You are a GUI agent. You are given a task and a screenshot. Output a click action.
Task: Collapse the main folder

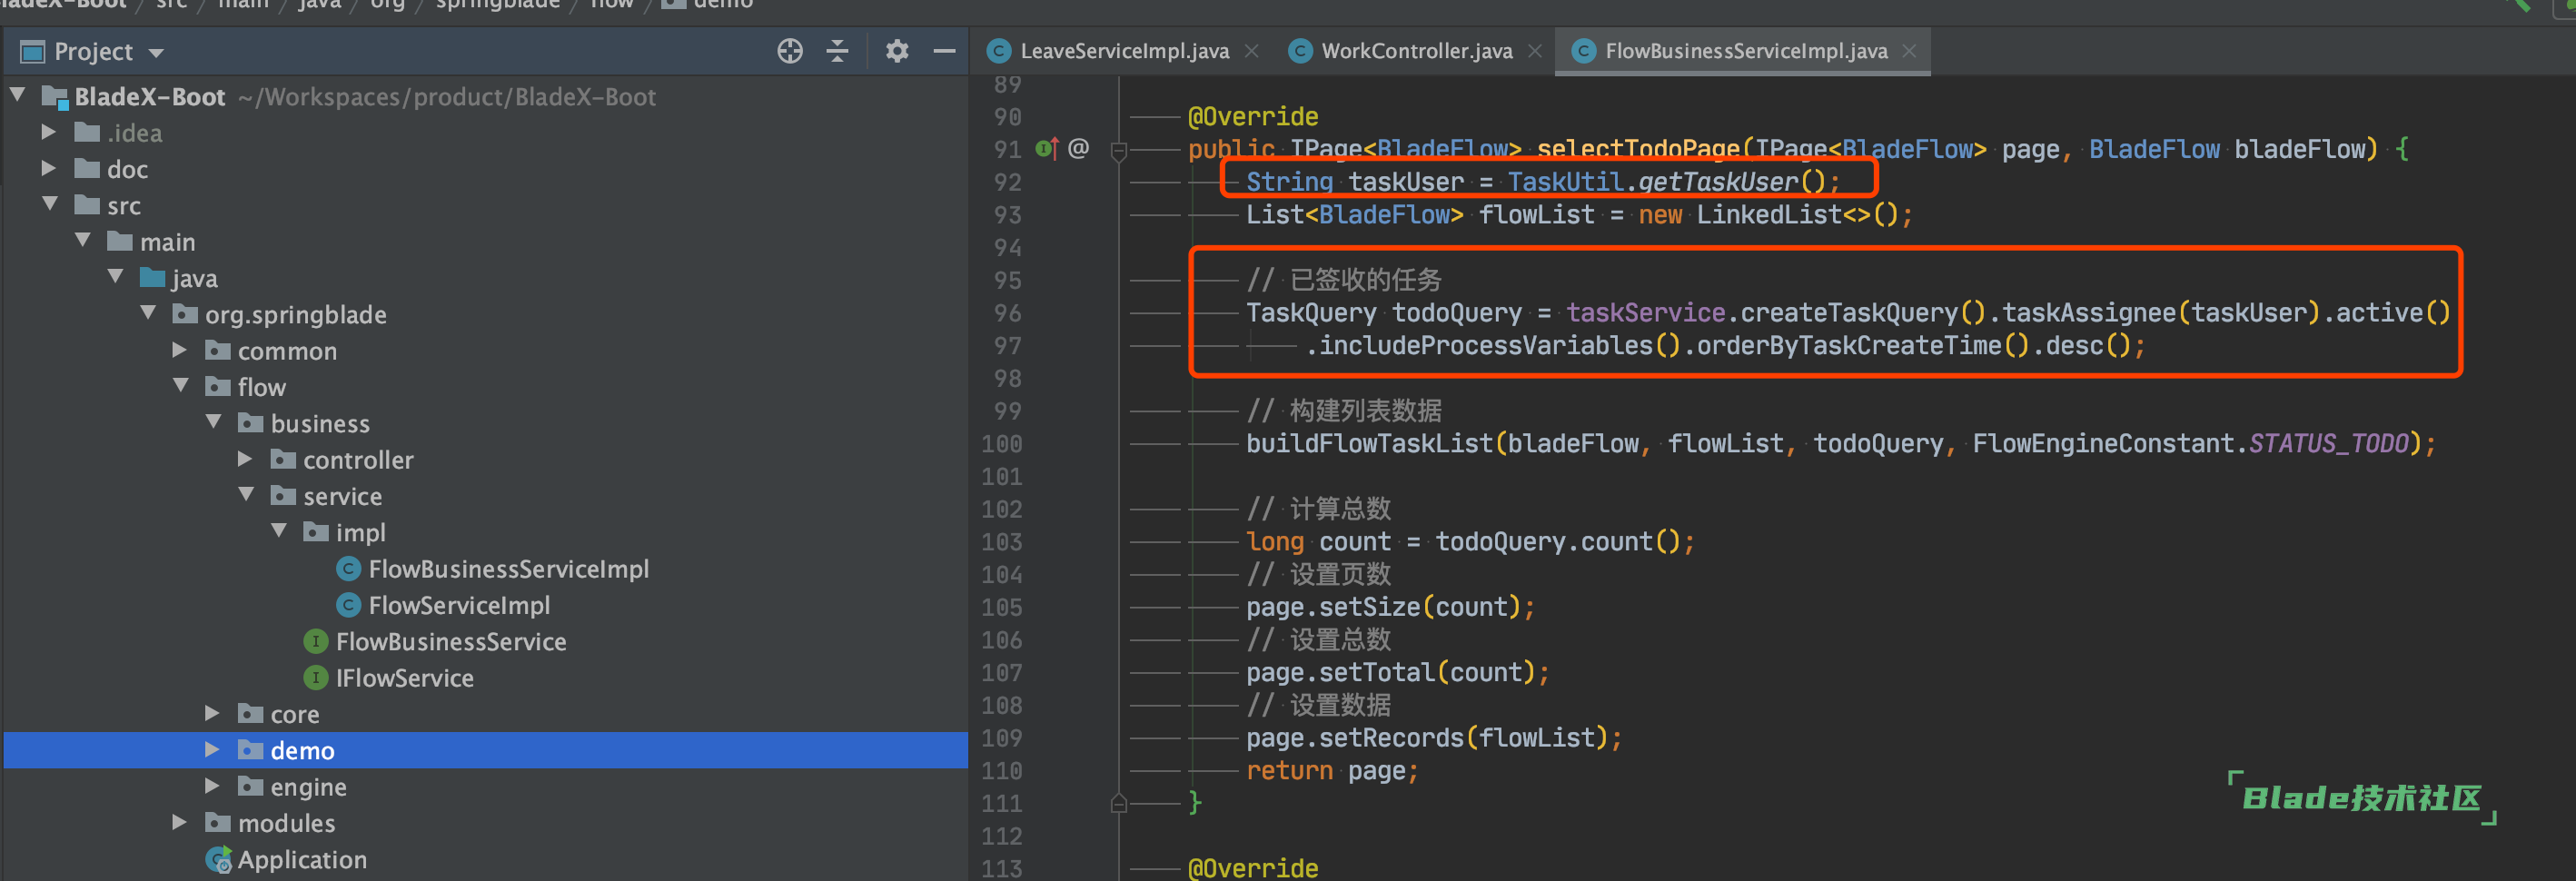83,240
